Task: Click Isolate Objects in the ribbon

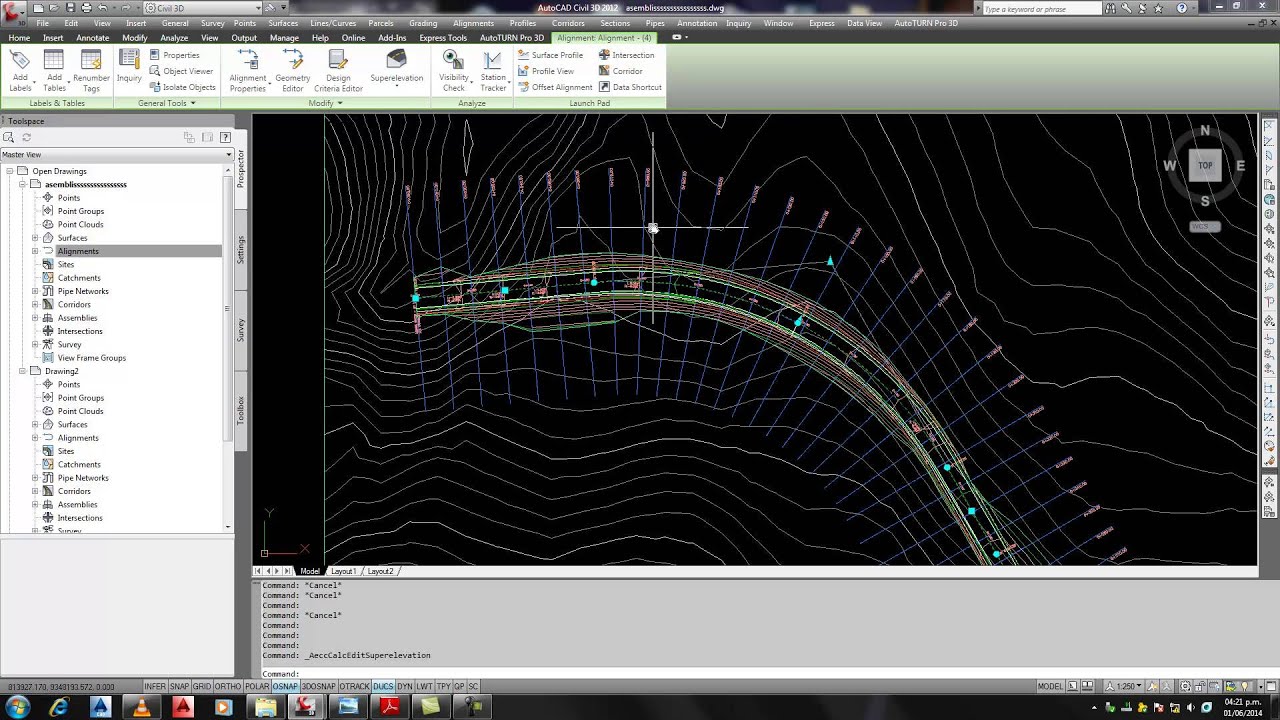Action: point(182,87)
